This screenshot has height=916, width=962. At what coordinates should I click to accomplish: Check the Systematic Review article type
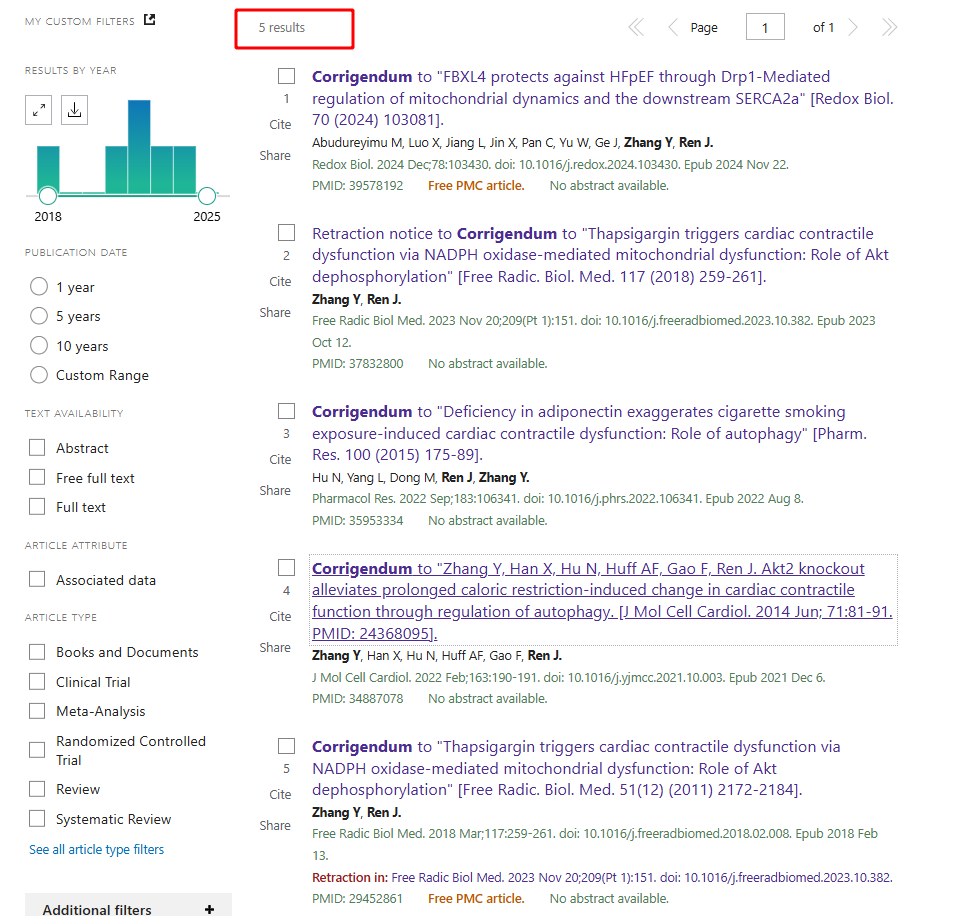(x=37, y=818)
